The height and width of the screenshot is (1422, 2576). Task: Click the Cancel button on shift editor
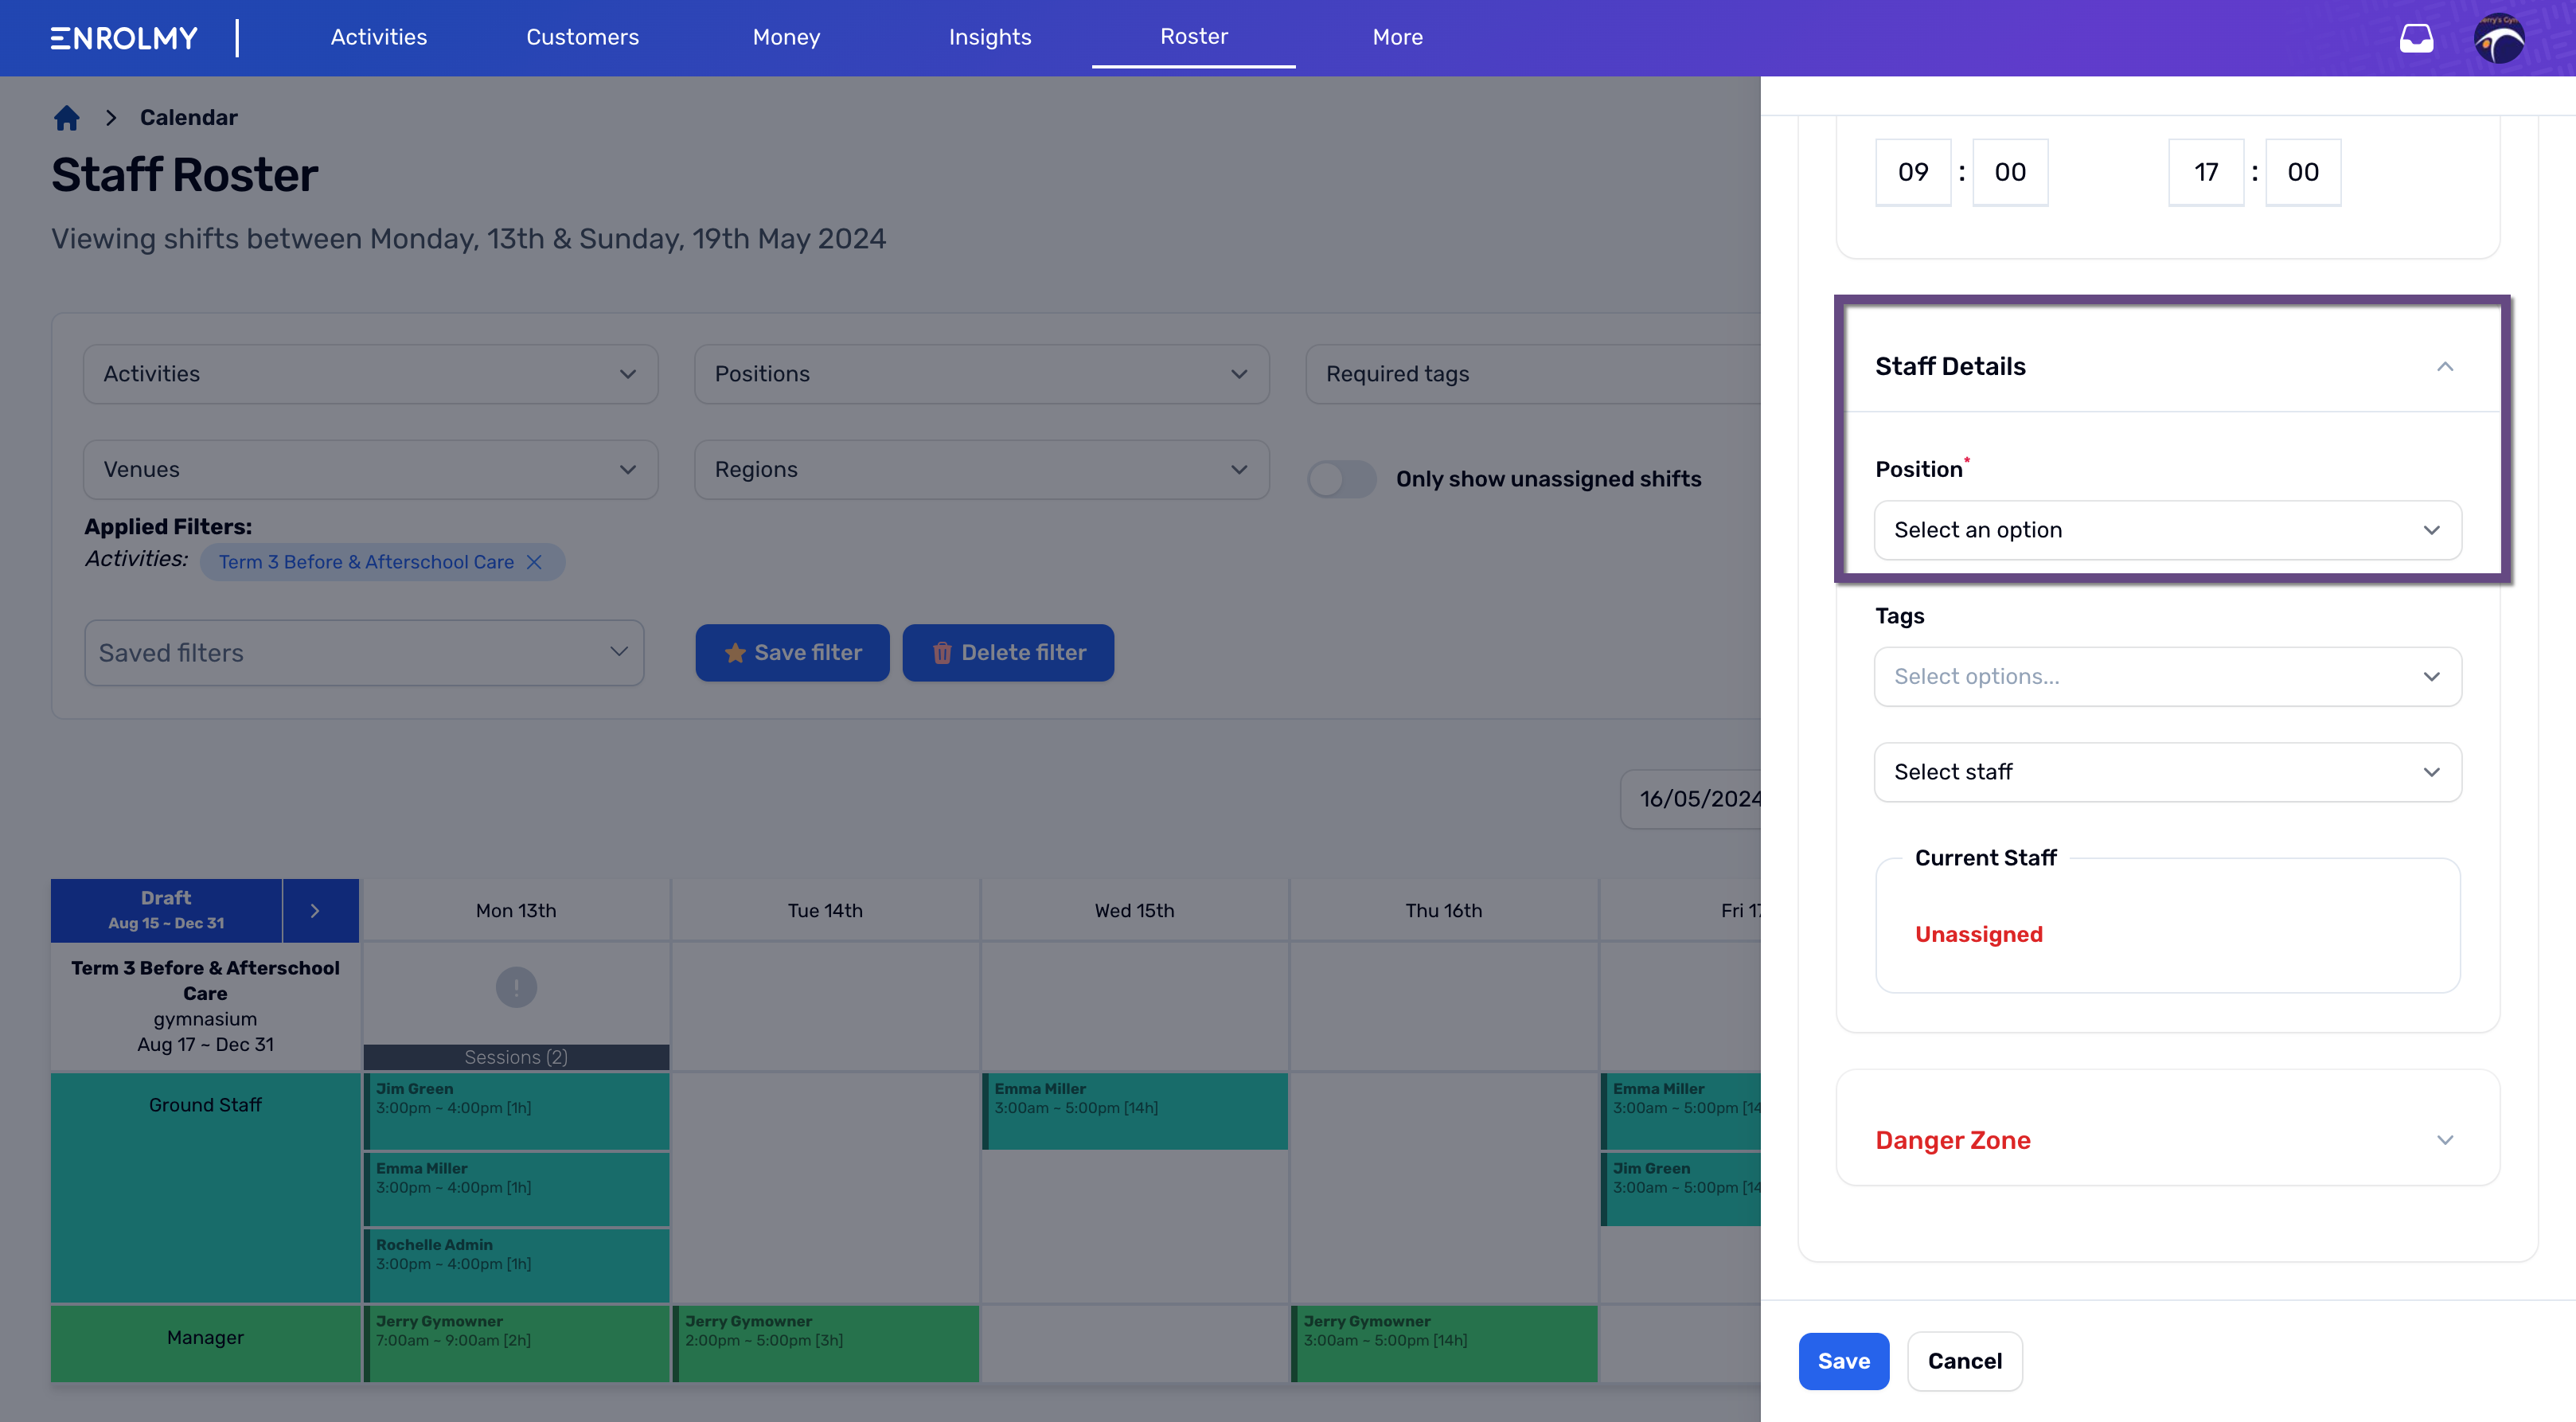[1964, 1361]
